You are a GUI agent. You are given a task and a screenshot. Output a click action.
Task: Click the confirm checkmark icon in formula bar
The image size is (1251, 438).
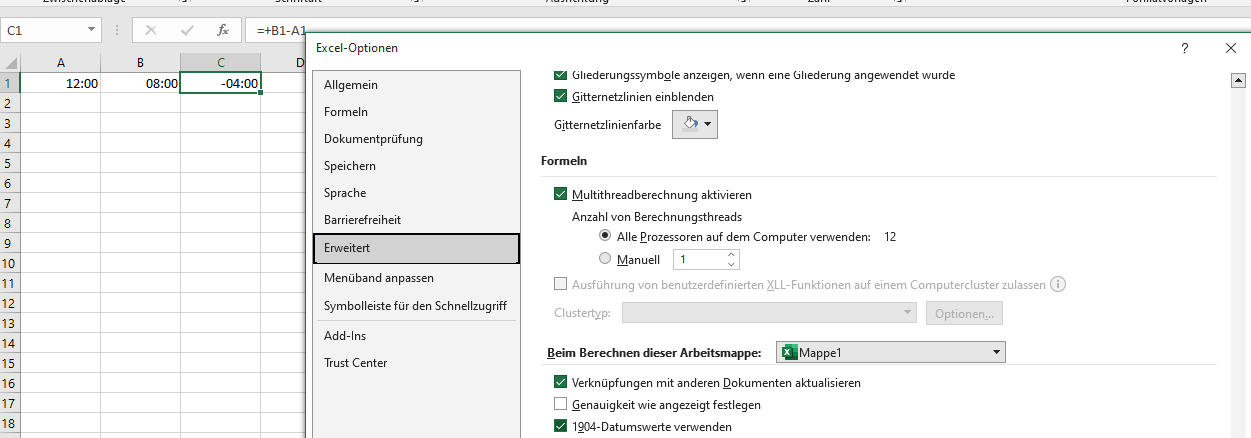coord(187,31)
